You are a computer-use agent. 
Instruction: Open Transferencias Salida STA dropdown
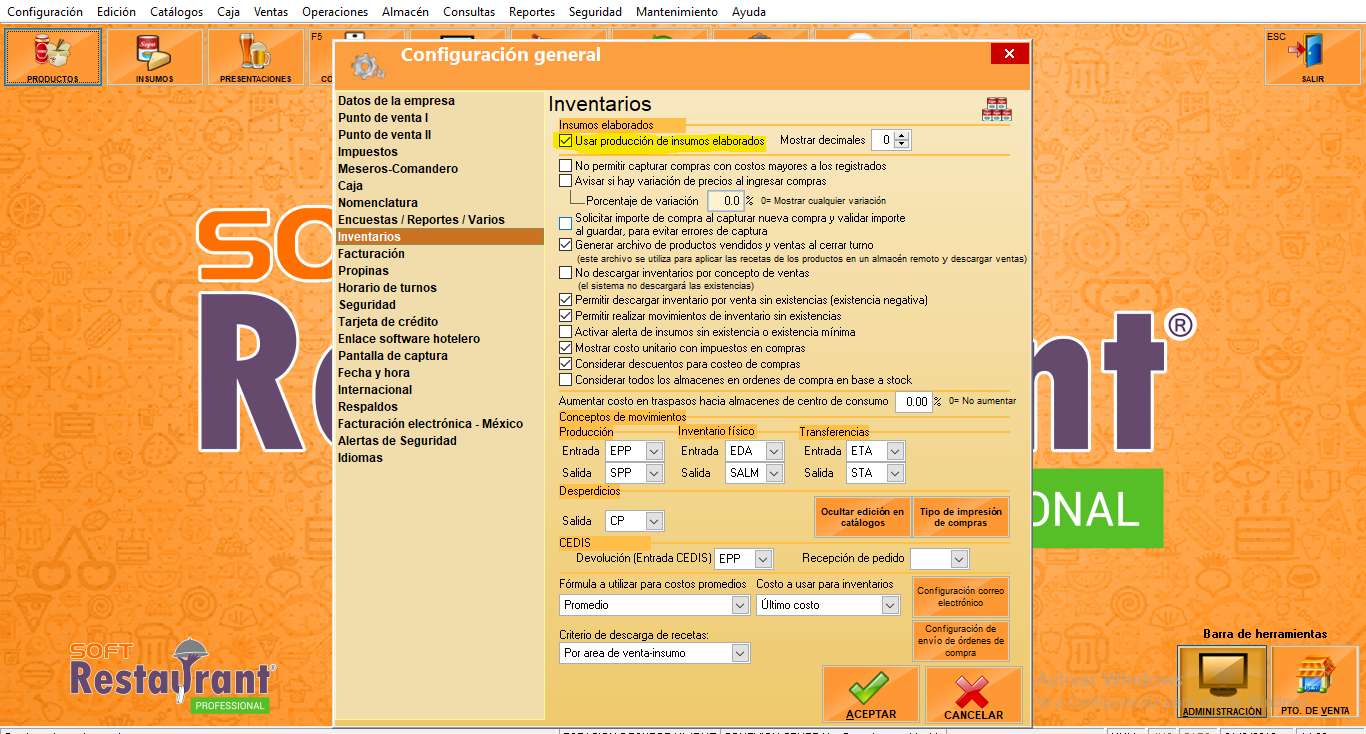(x=894, y=473)
